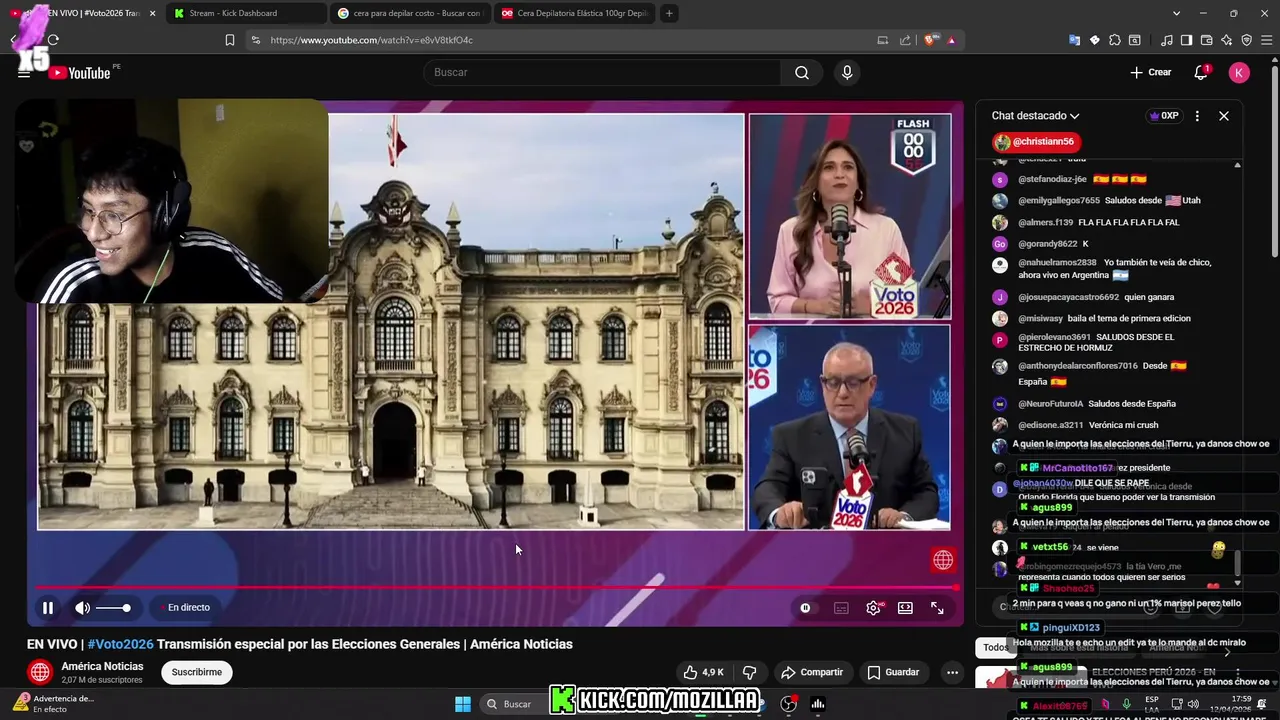1280x720 pixels.
Task: Save video with Guardar
Action: [893, 672]
